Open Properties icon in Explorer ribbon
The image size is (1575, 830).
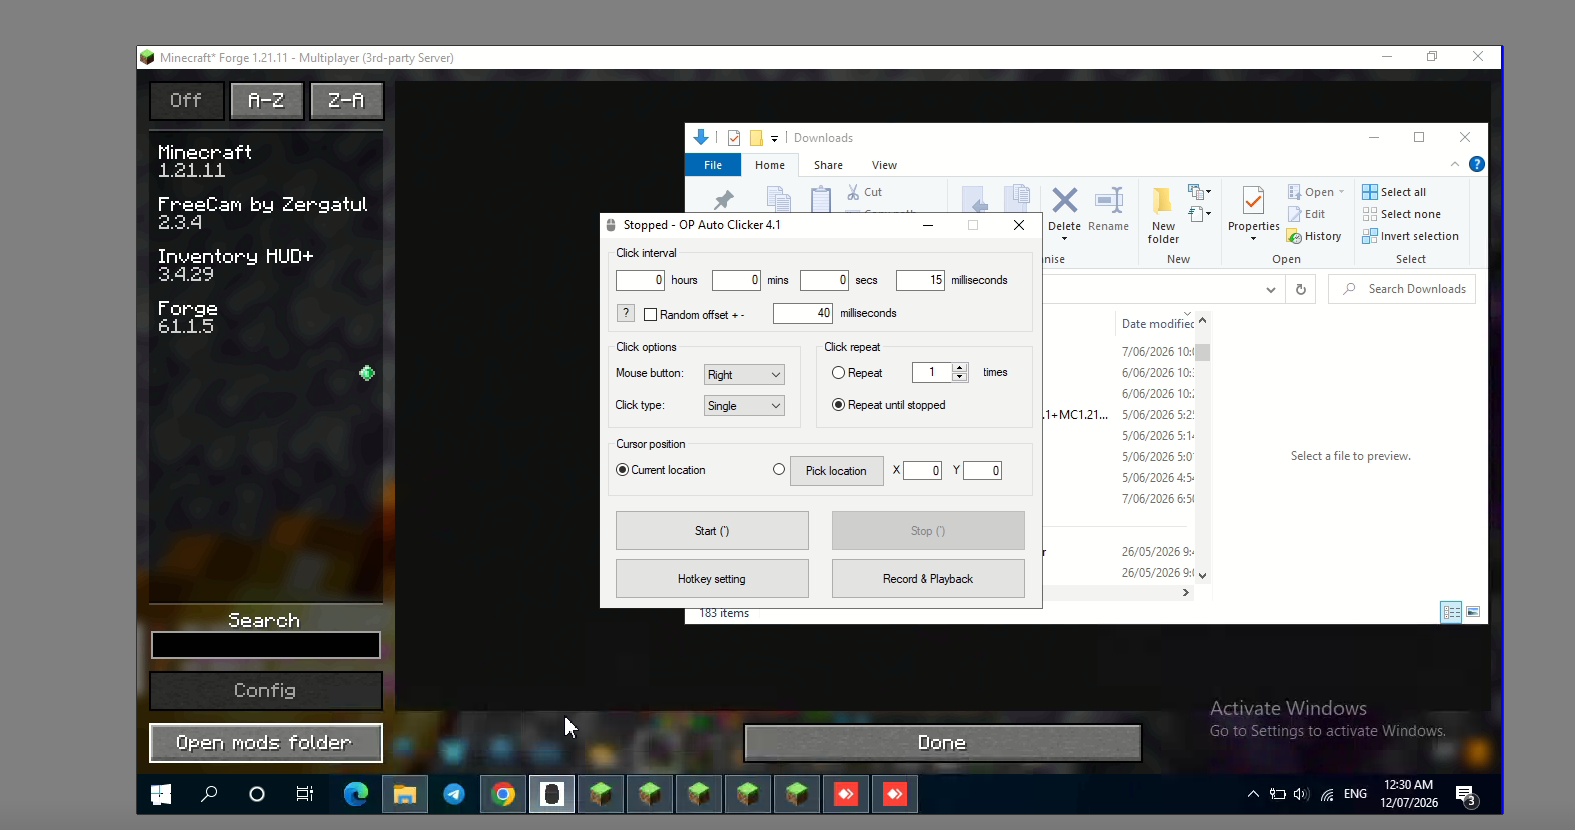pos(1253,201)
